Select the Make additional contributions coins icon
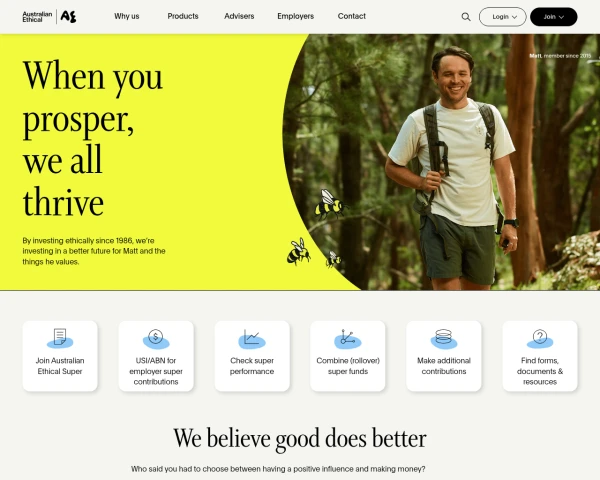This screenshot has width=600, height=480. 444,338
